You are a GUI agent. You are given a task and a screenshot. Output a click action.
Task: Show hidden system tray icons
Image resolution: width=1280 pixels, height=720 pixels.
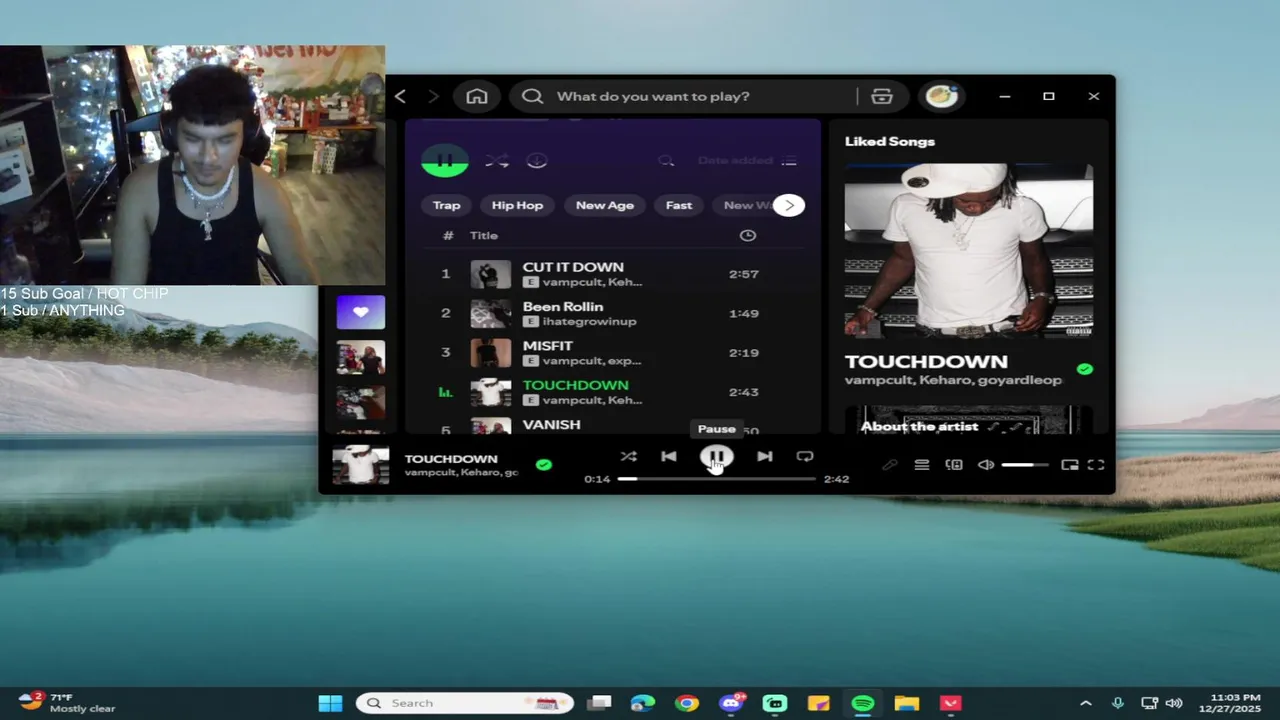[x=1085, y=703]
